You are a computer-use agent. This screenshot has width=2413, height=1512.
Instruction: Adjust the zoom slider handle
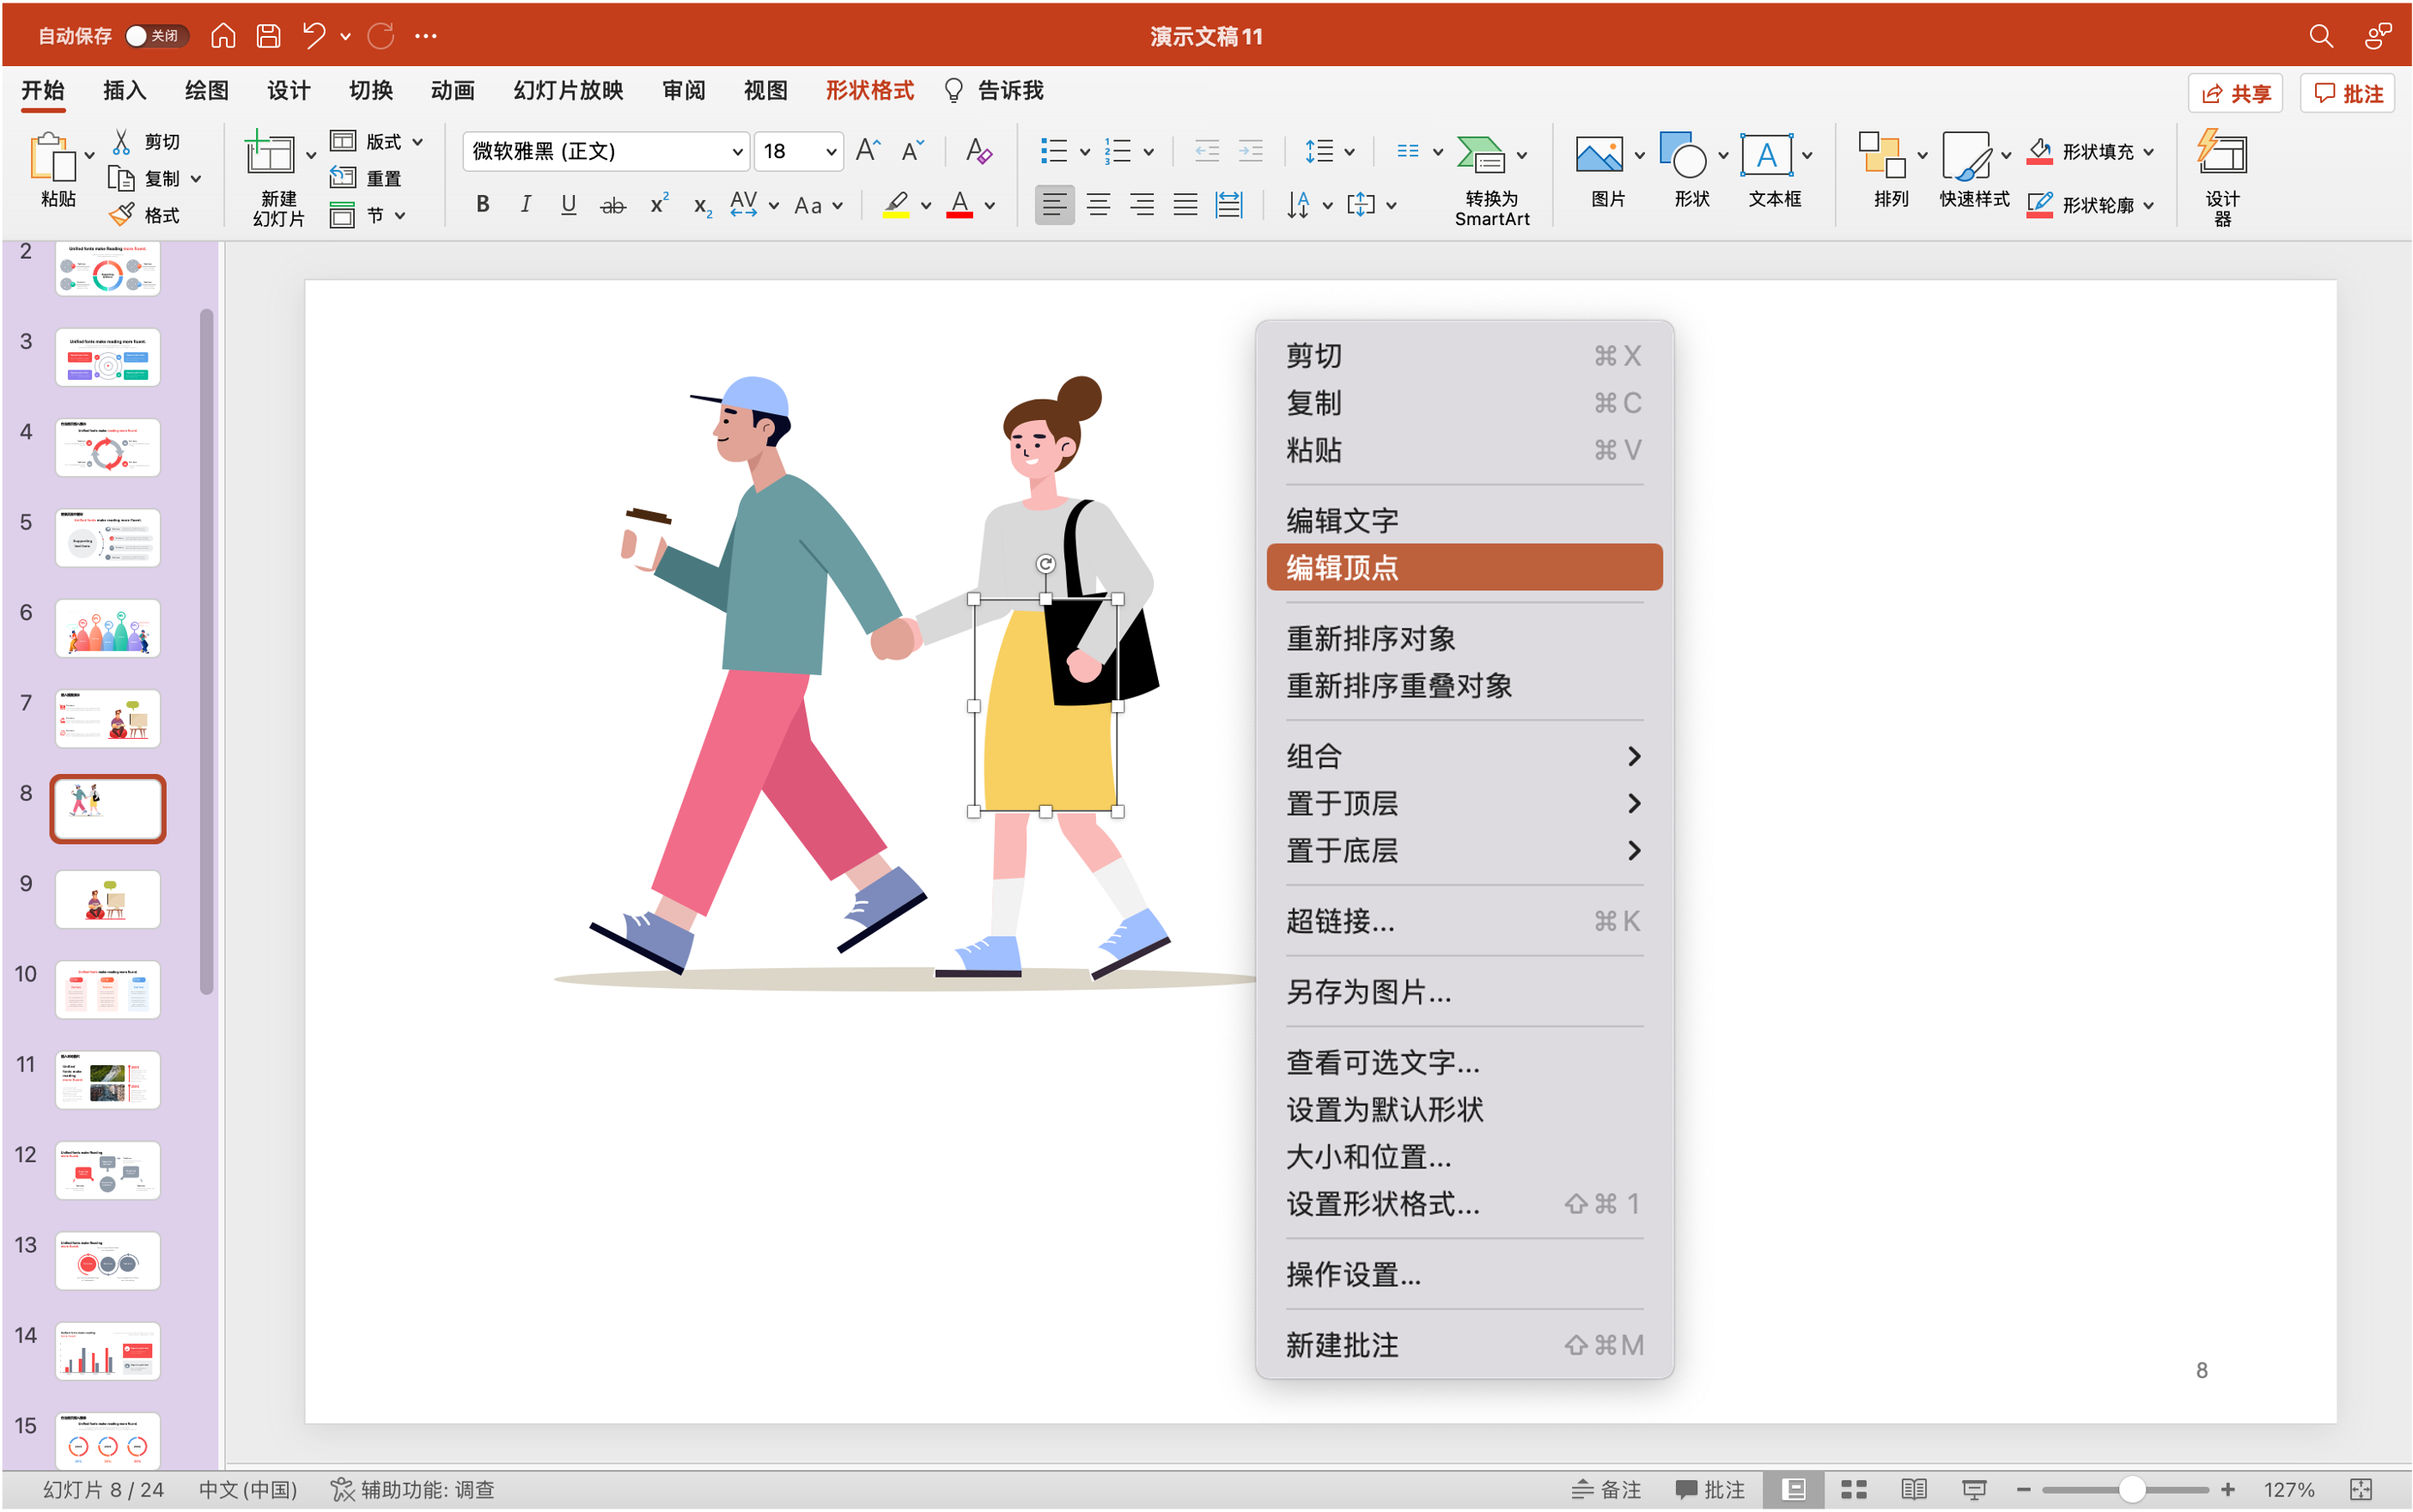pos(2131,1489)
